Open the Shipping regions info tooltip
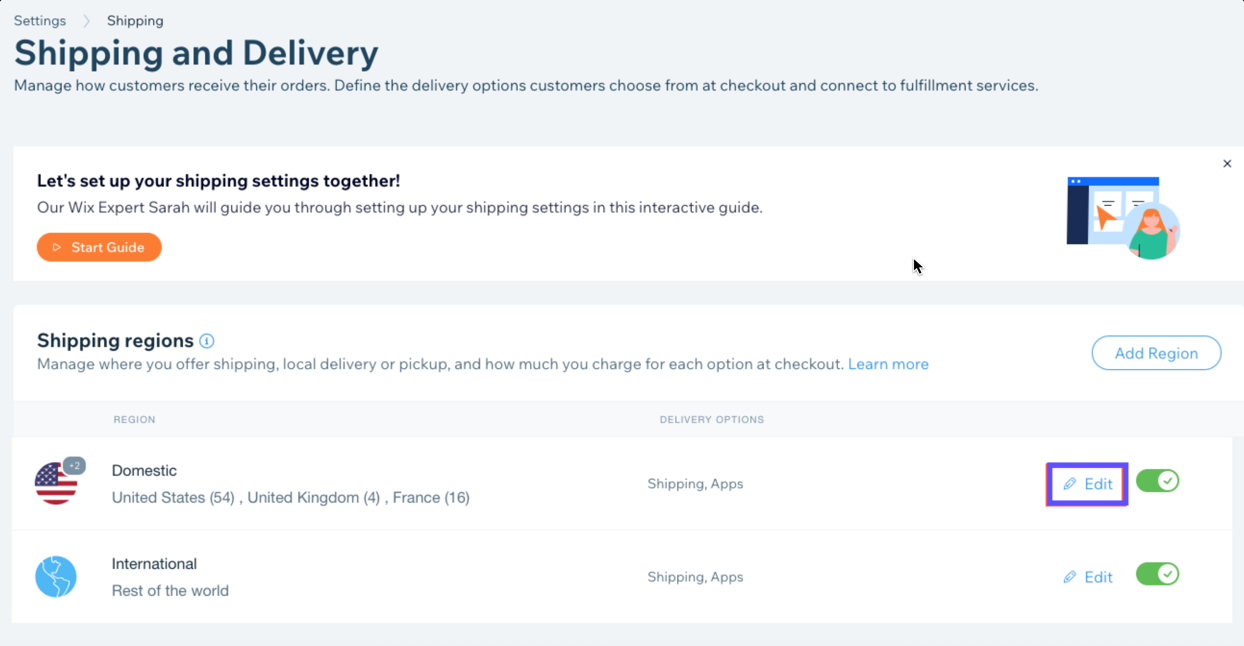Viewport: 1244px width, 646px height. point(206,340)
